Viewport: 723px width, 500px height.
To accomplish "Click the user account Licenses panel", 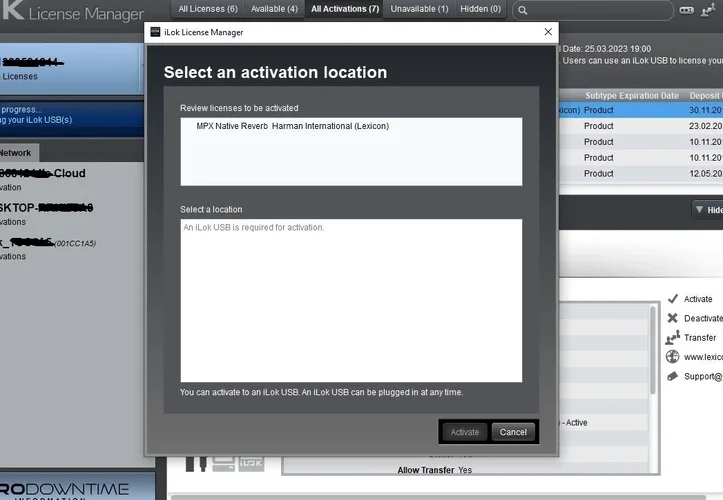I will click(x=69, y=69).
